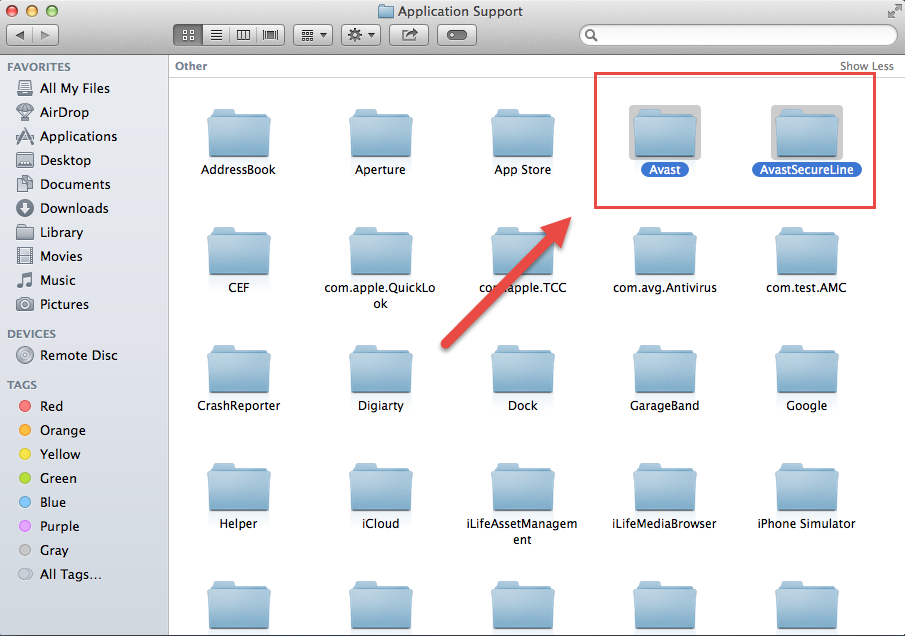Switch to column view in the toolbar

tap(243, 34)
